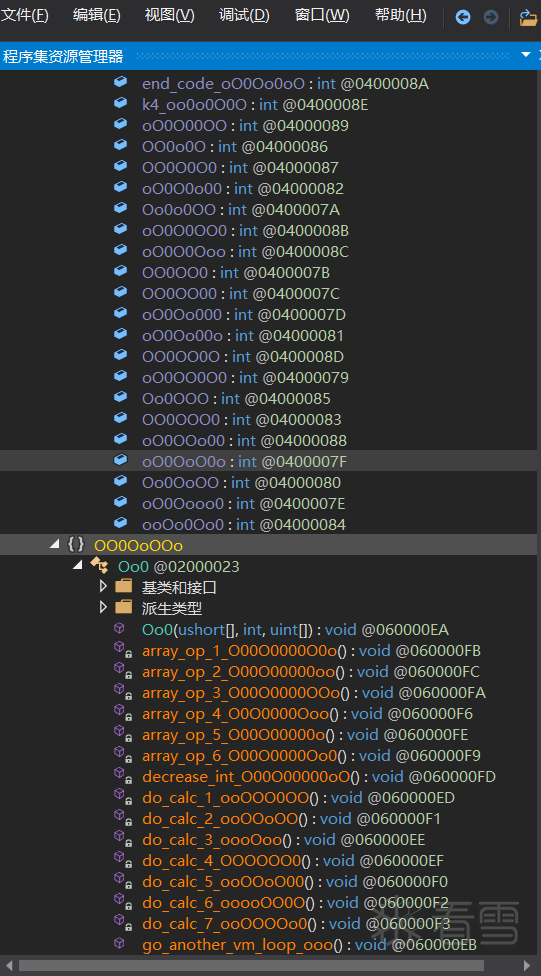Select field oO0O00OO @04000089

pyautogui.click(x=245, y=126)
